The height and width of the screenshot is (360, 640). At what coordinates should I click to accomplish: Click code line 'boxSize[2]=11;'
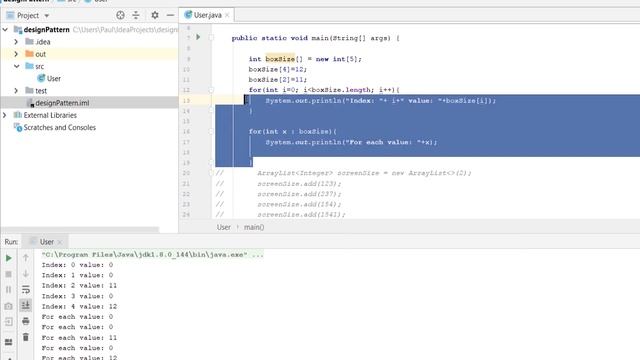[278, 80]
